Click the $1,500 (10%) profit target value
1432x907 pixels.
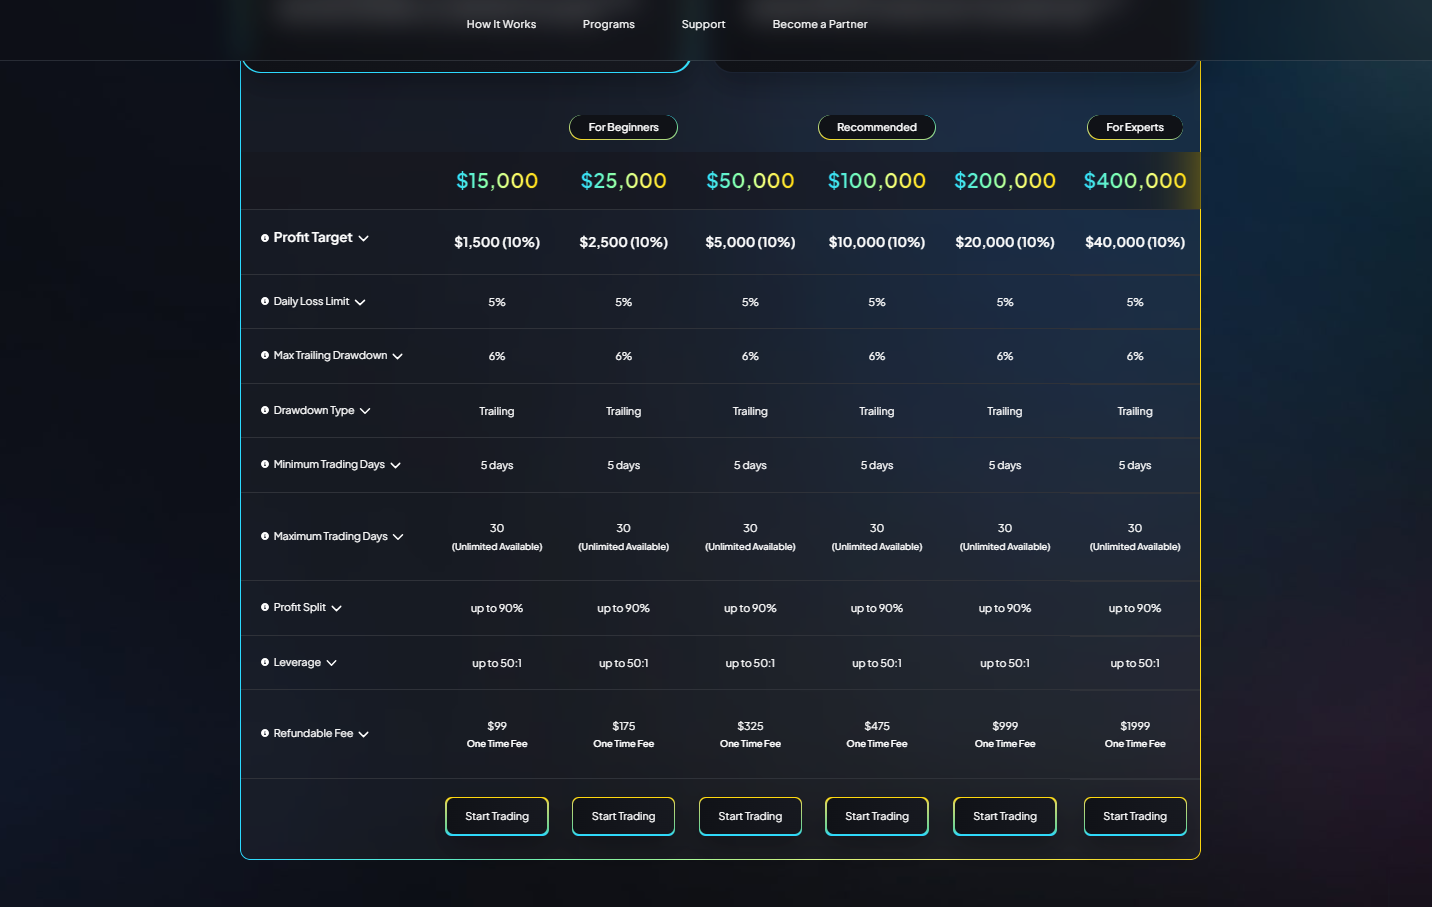497,242
